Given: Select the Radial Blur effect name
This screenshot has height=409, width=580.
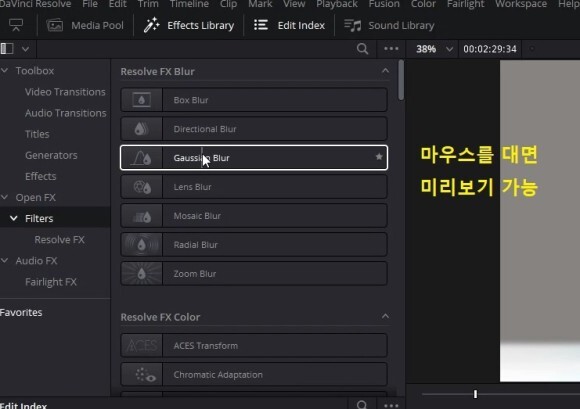Looking at the screenshot, I should click(x=196, y=244).
